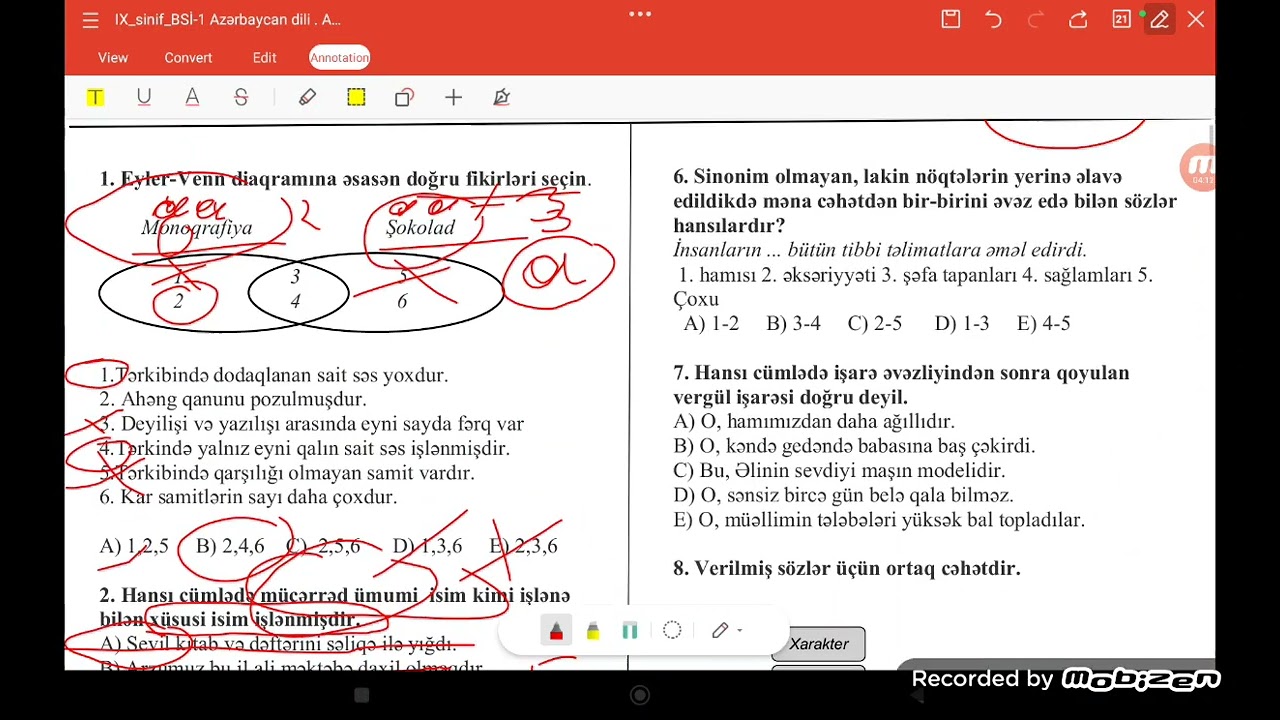Click answer B) 2,4,6 in question 1
The width and height of the screenshot is (1280, 720).
230,546
